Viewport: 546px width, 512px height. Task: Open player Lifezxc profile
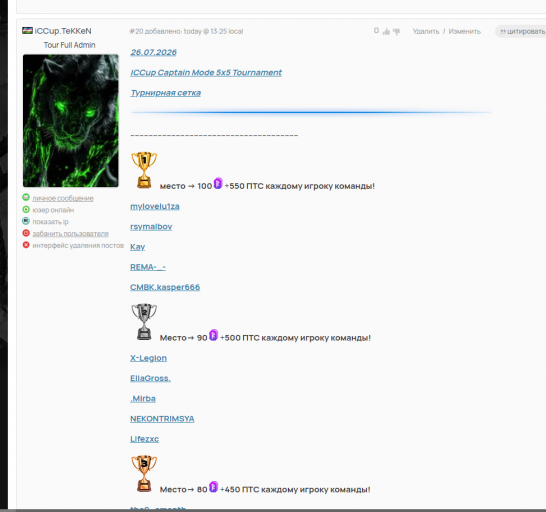[x=145, y=439]
